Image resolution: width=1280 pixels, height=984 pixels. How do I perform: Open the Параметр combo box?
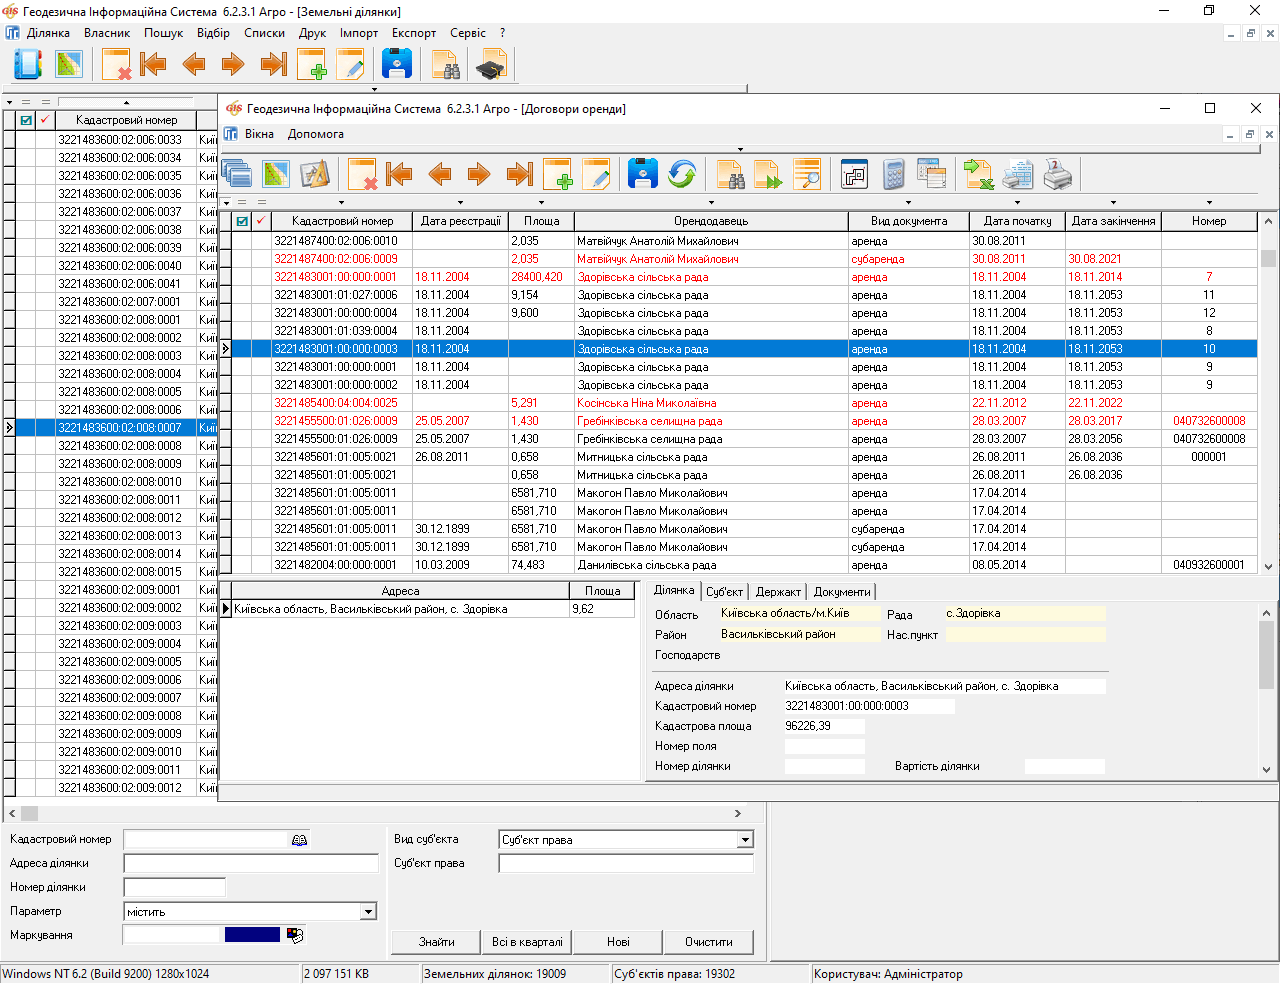point(368,912)
